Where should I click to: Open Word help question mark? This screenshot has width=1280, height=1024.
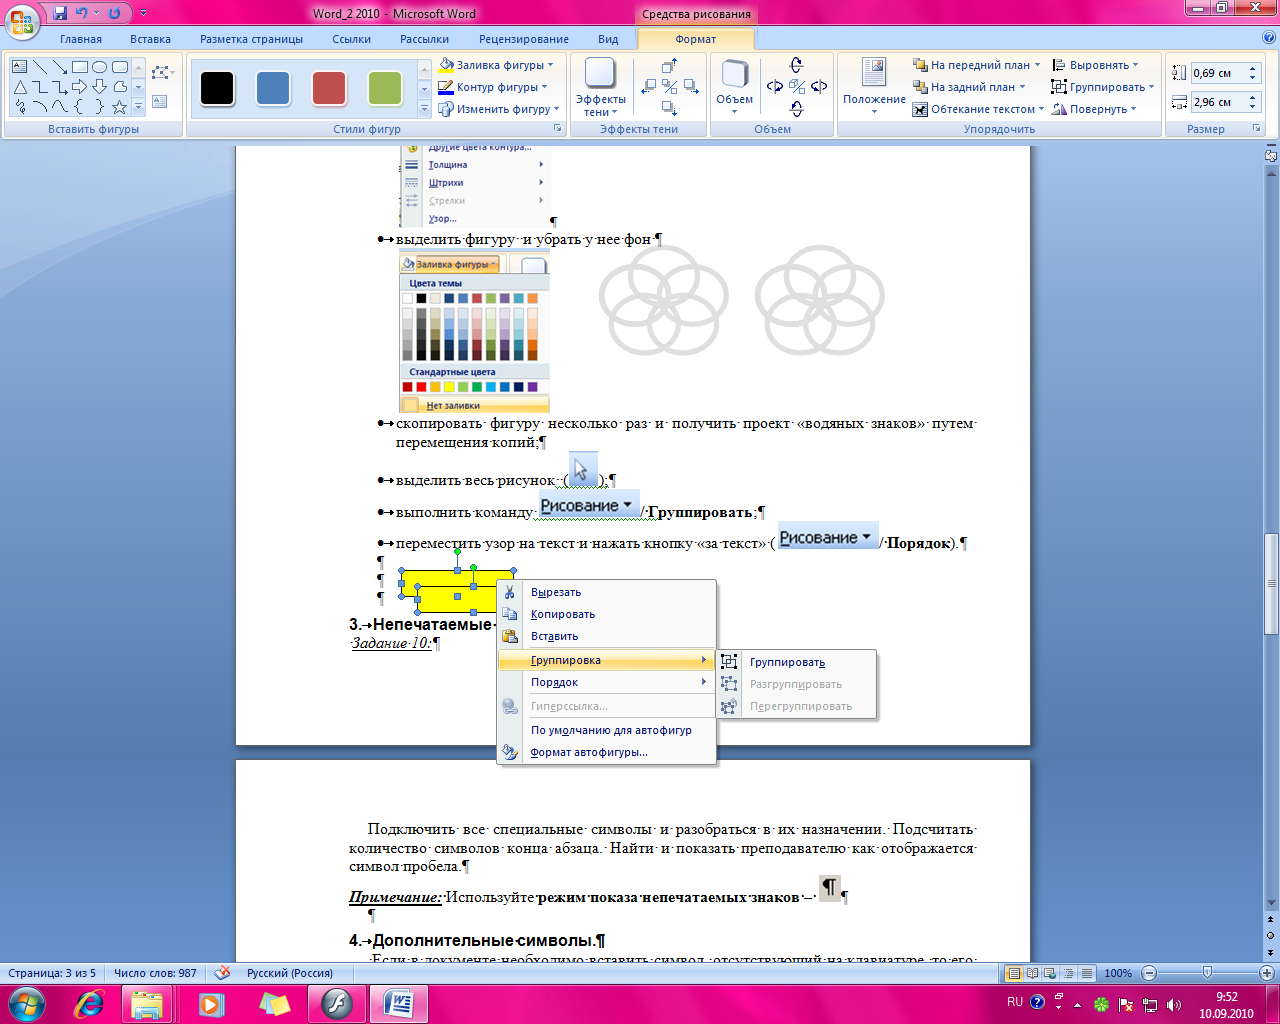coord(1269,38)
